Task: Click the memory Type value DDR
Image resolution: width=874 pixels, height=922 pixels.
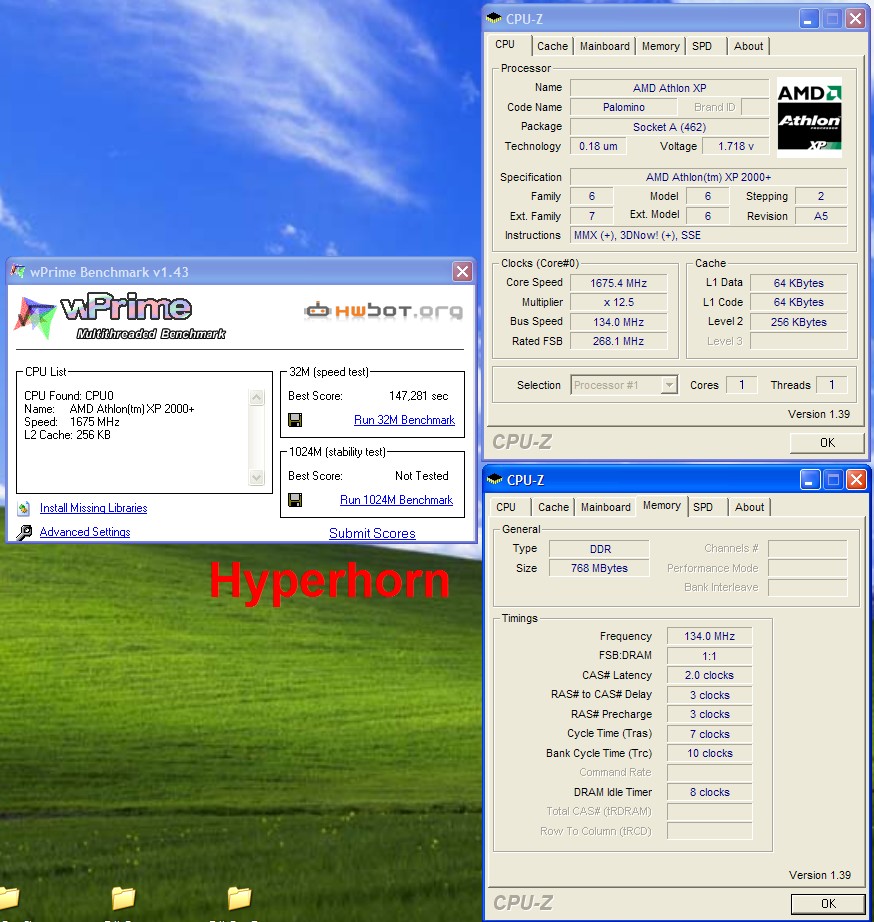Action: click(599, 549)
